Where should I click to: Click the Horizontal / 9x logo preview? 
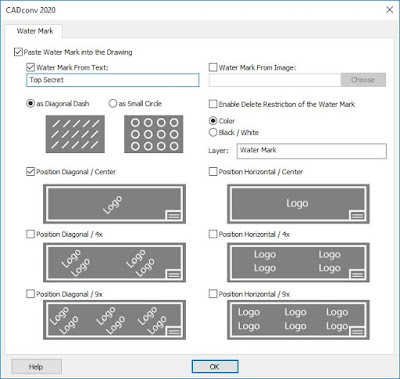pyautogui.click(x=298, y=320)
